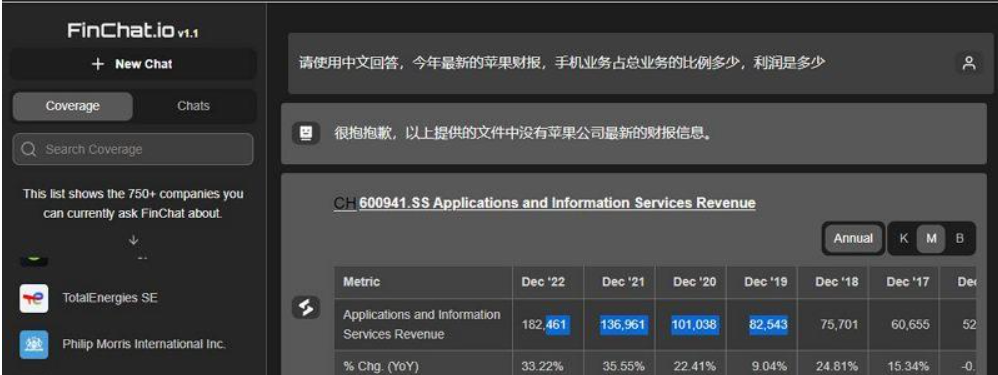
Task: Select the K units option
Action: 903,239
